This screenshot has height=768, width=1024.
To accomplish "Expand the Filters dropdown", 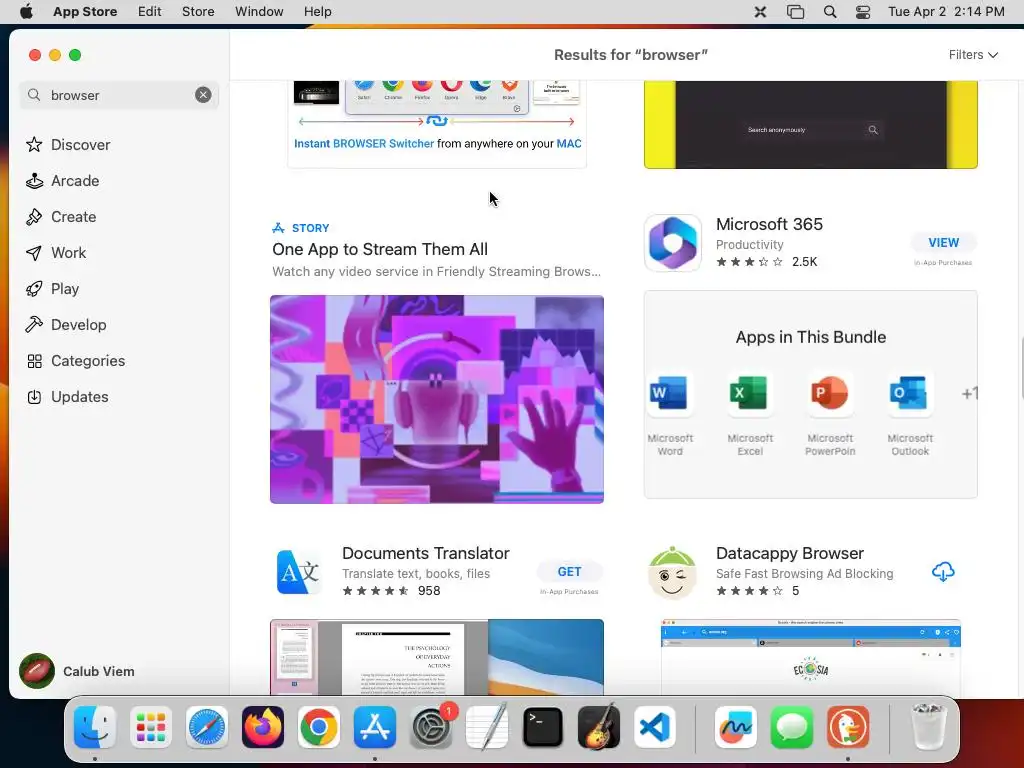I will tap(973, 55).
